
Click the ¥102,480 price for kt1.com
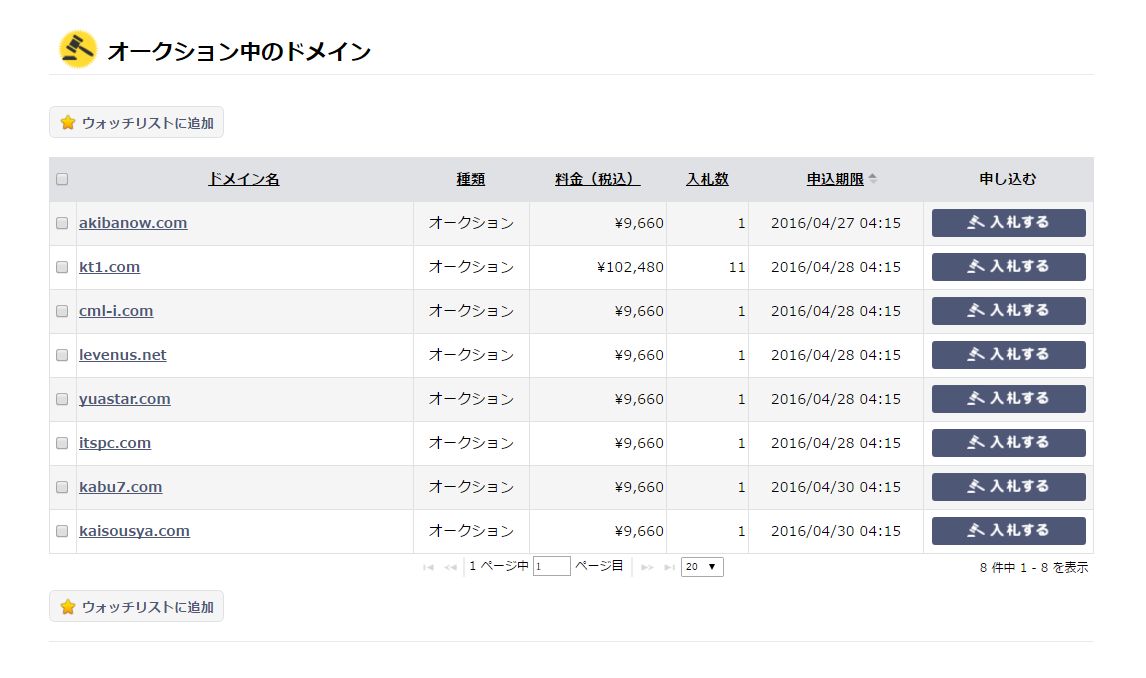point(630,267)
